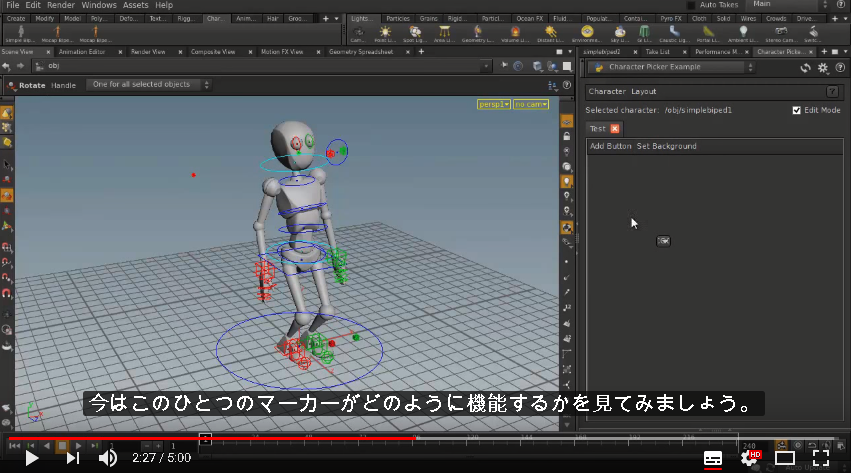This screenshot has height=473, width=851.
Task: Select the Spot Light shelf tool
Action: (415, 34)
